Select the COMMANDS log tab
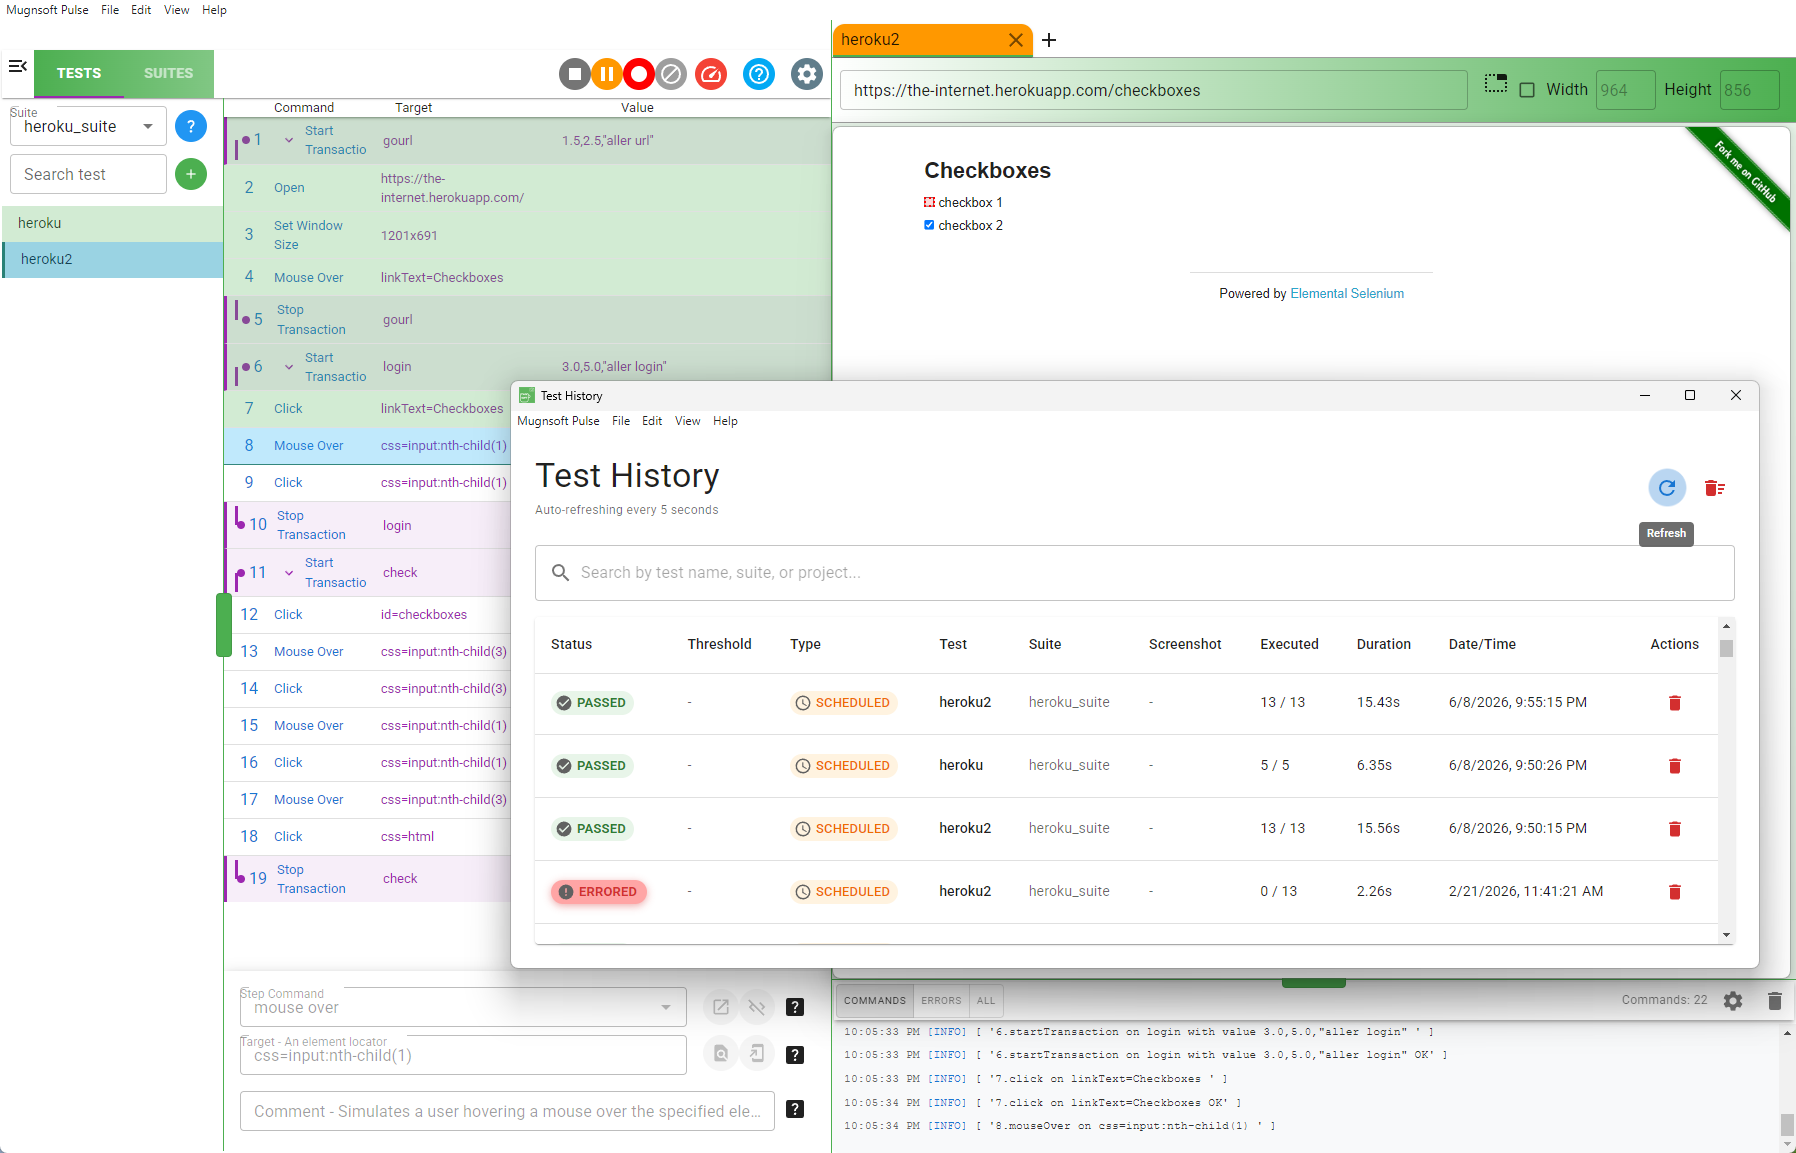 (874, 1000)
